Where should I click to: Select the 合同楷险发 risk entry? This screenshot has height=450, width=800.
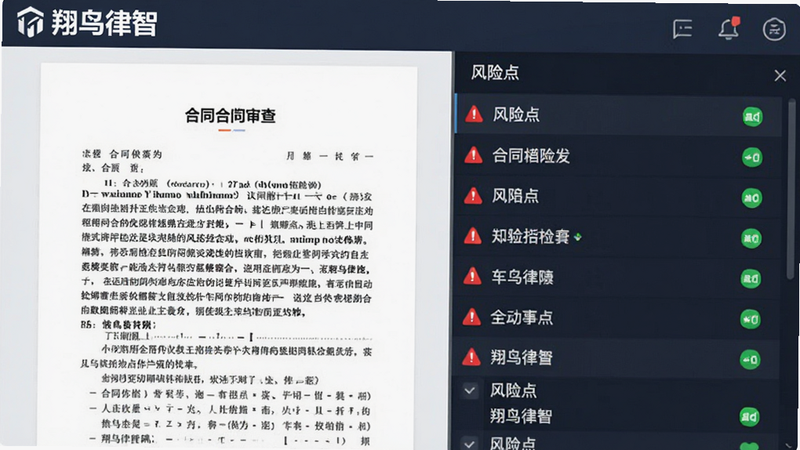pos(618,156)
